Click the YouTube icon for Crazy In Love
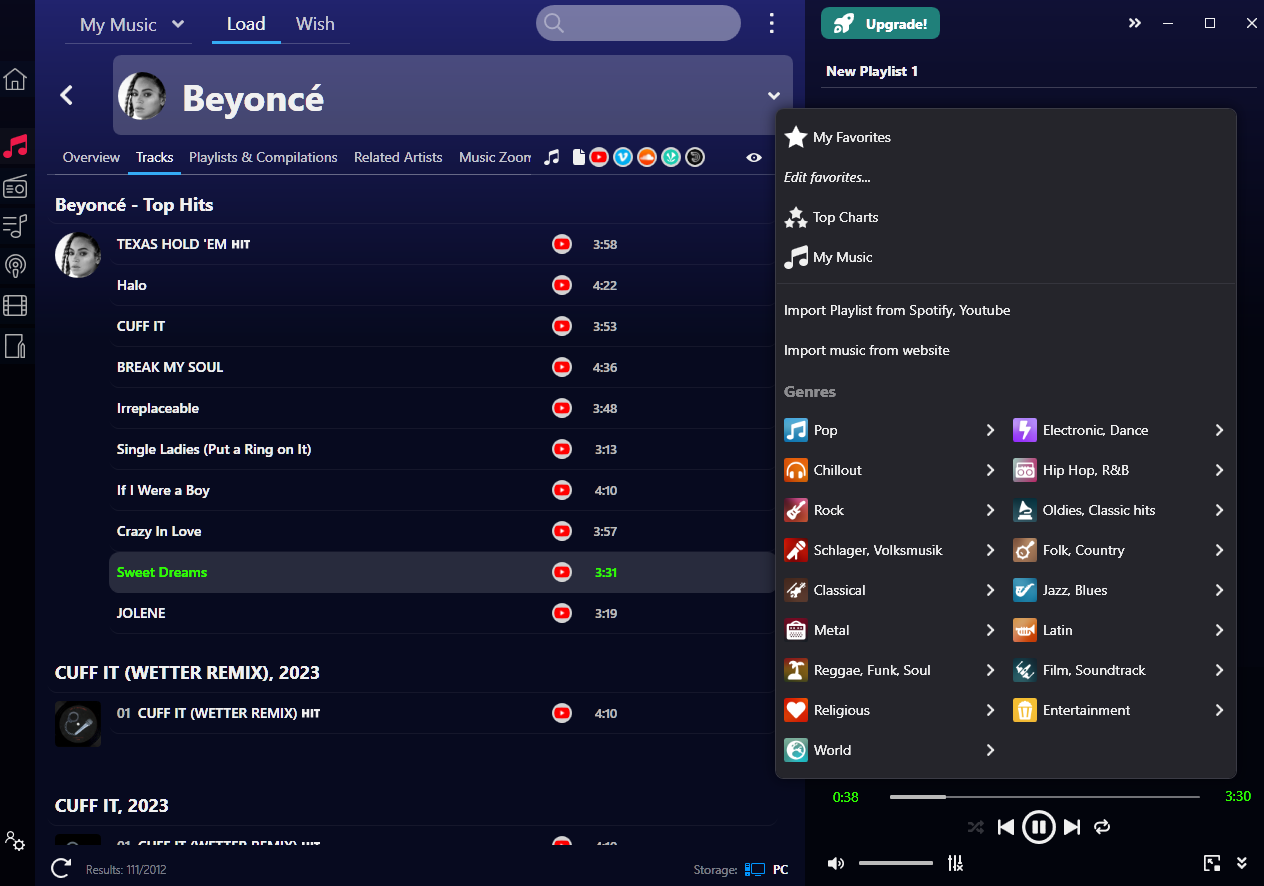This screenshot has height=886, width=1264. coord(562,531)
